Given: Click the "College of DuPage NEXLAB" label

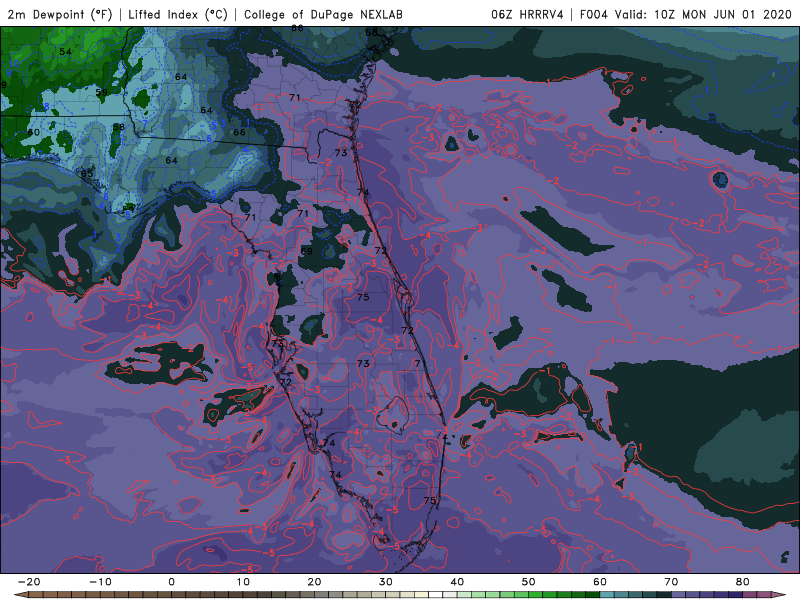Looking at the screenshot, I should pos(323,14).
